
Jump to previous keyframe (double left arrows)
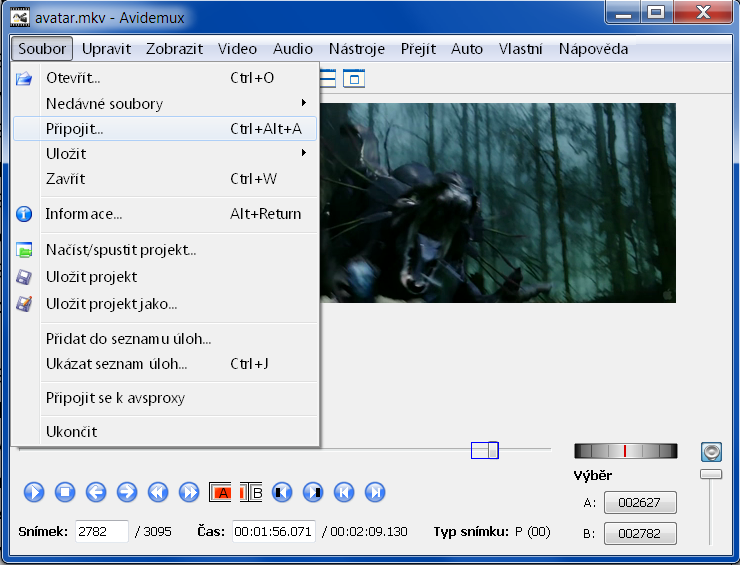[158, 492]
